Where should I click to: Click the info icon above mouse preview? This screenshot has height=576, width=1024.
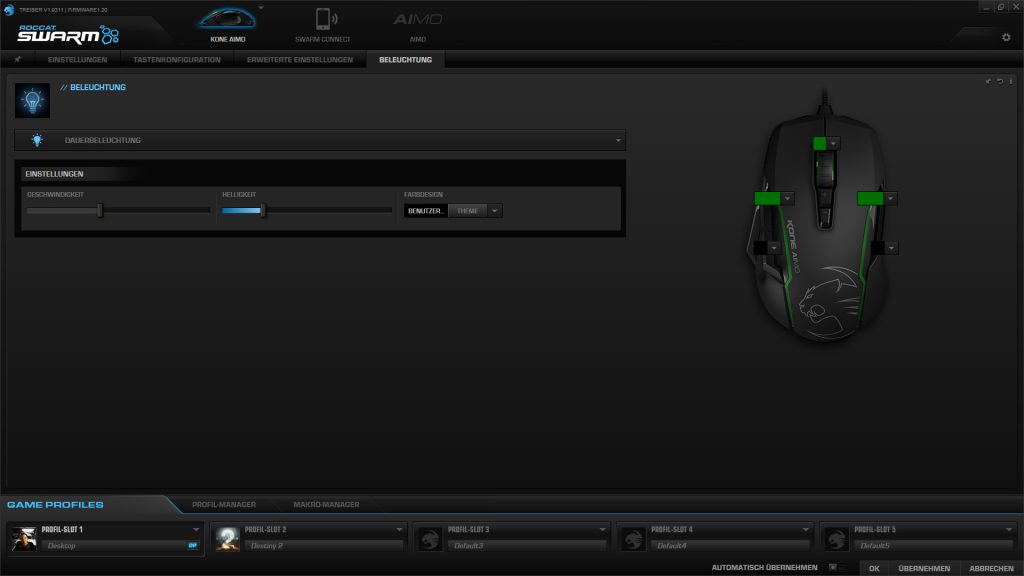click(x=1011, y=81)
